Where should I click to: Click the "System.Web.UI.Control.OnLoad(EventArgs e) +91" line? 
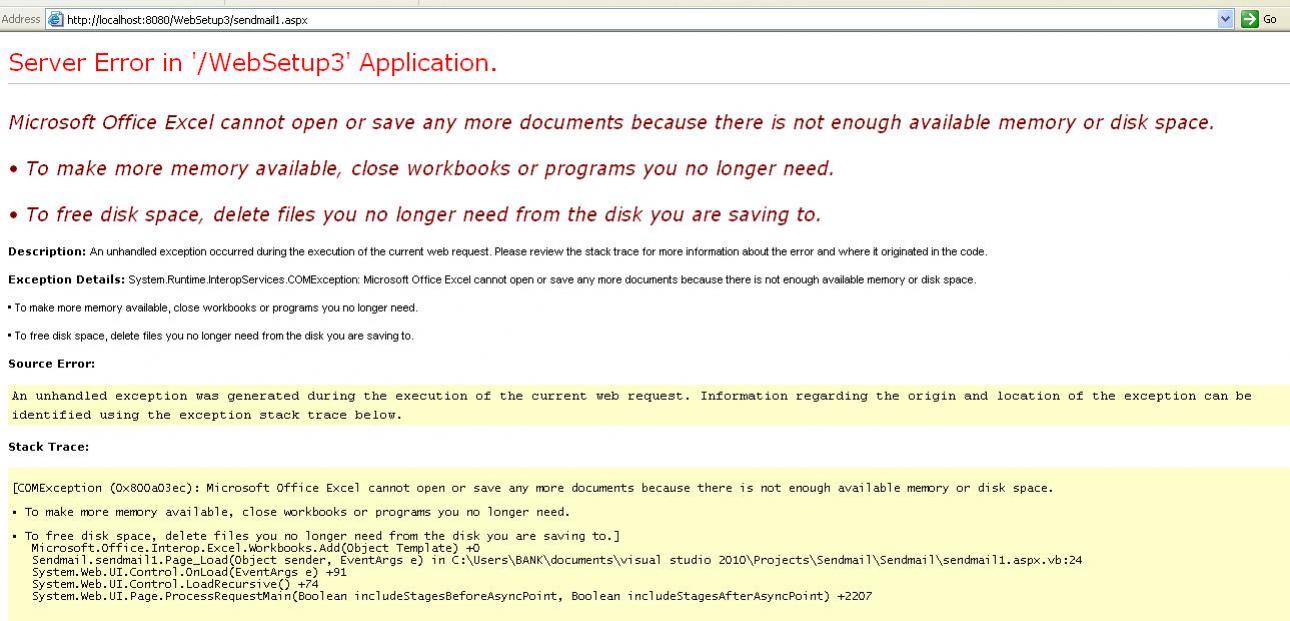tap(189, 572)
